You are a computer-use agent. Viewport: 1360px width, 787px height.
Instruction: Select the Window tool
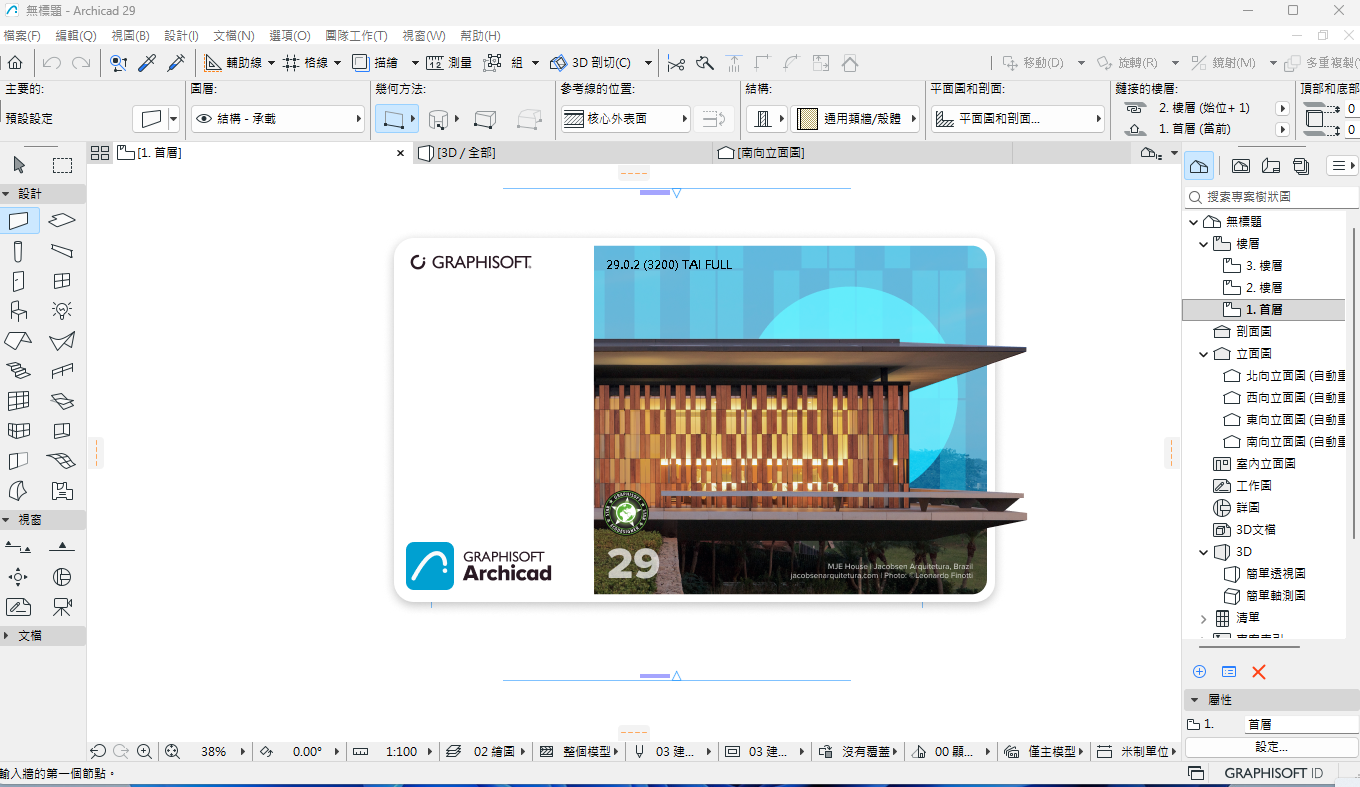click(x=62, y=281)
